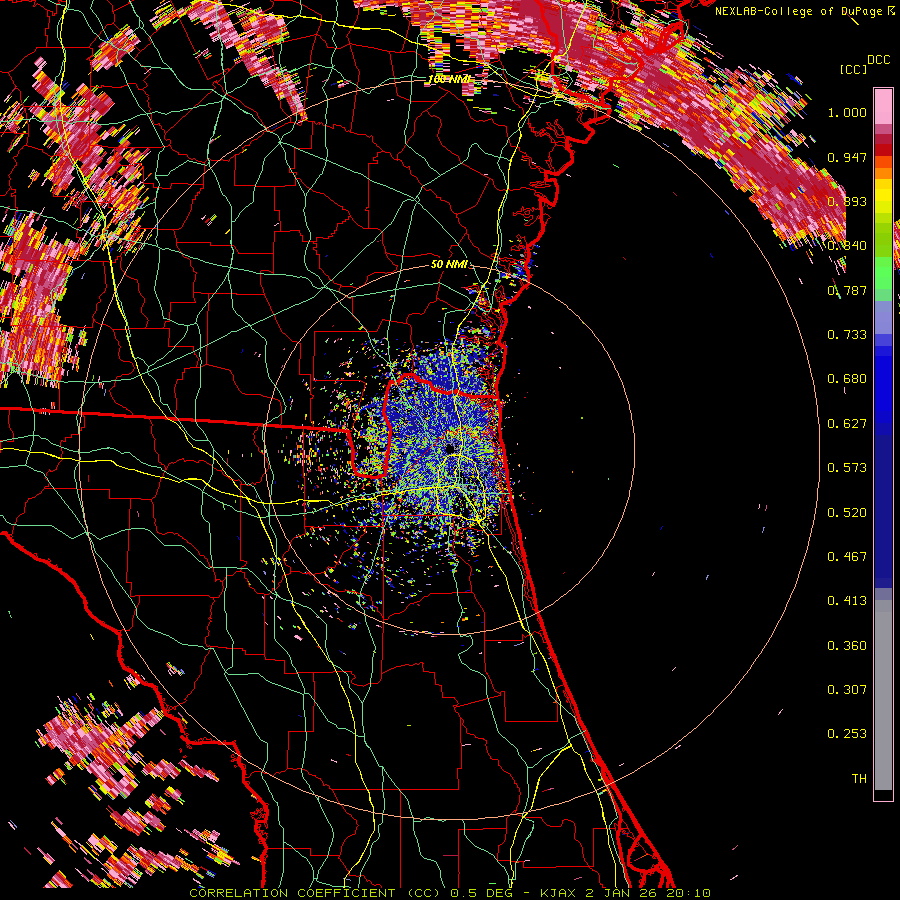Click the 100 NMI range ring label
Screen dimensions: 900x900
[449, 79]
